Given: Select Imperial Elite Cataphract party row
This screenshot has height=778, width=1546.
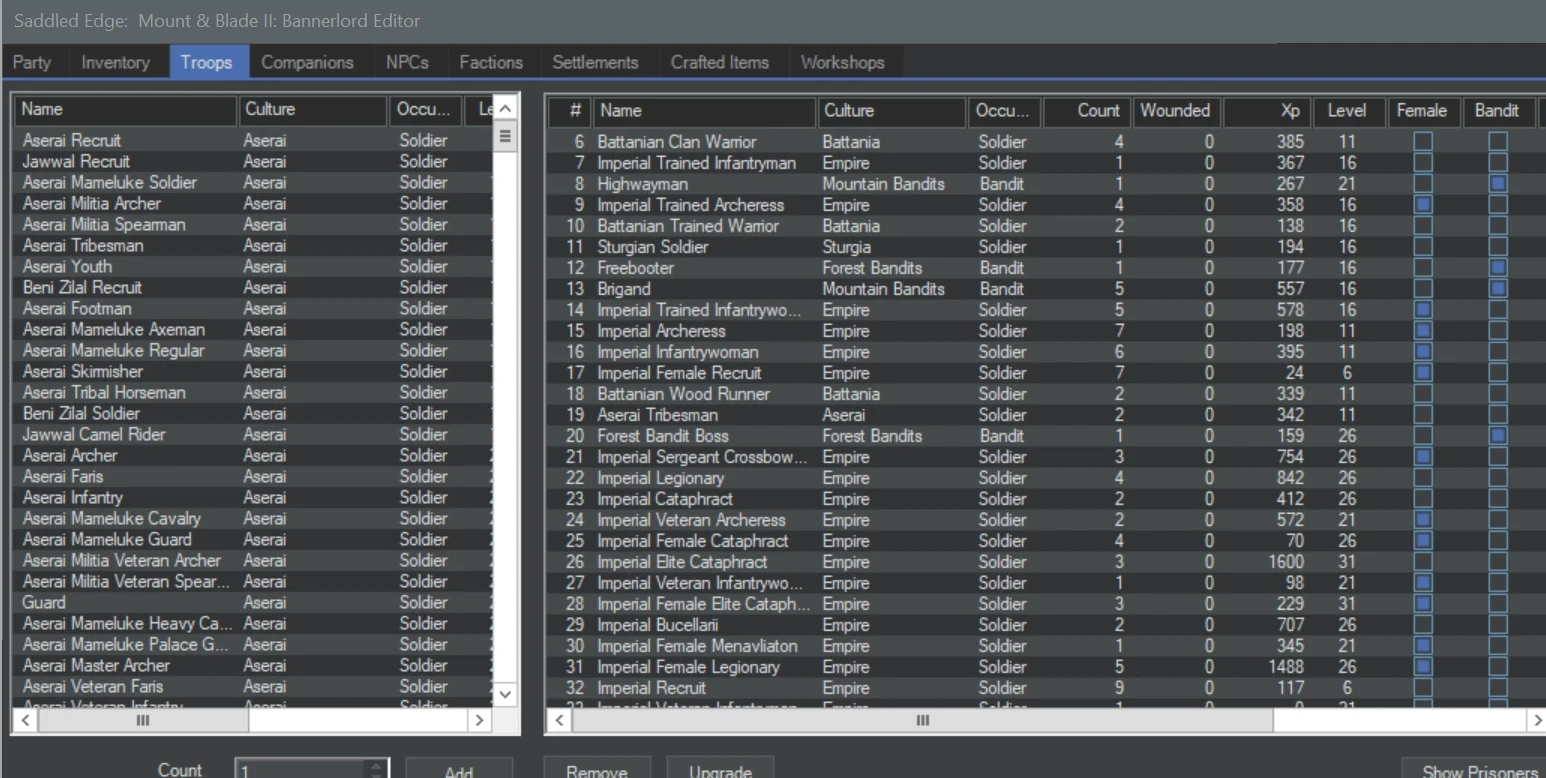Looking at the screenshot, I should (1046, 562).
